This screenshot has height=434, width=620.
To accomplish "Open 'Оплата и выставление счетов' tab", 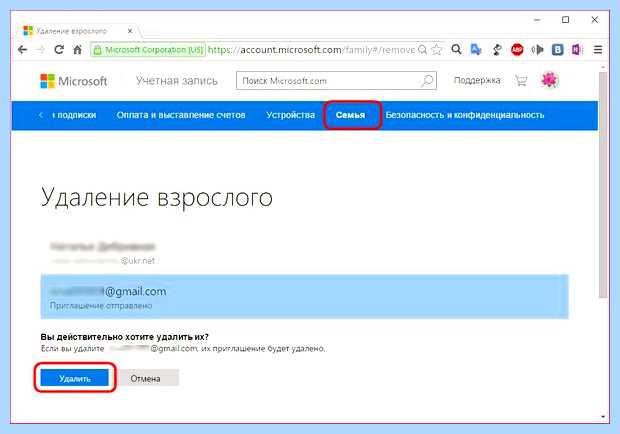I will 181,115.
